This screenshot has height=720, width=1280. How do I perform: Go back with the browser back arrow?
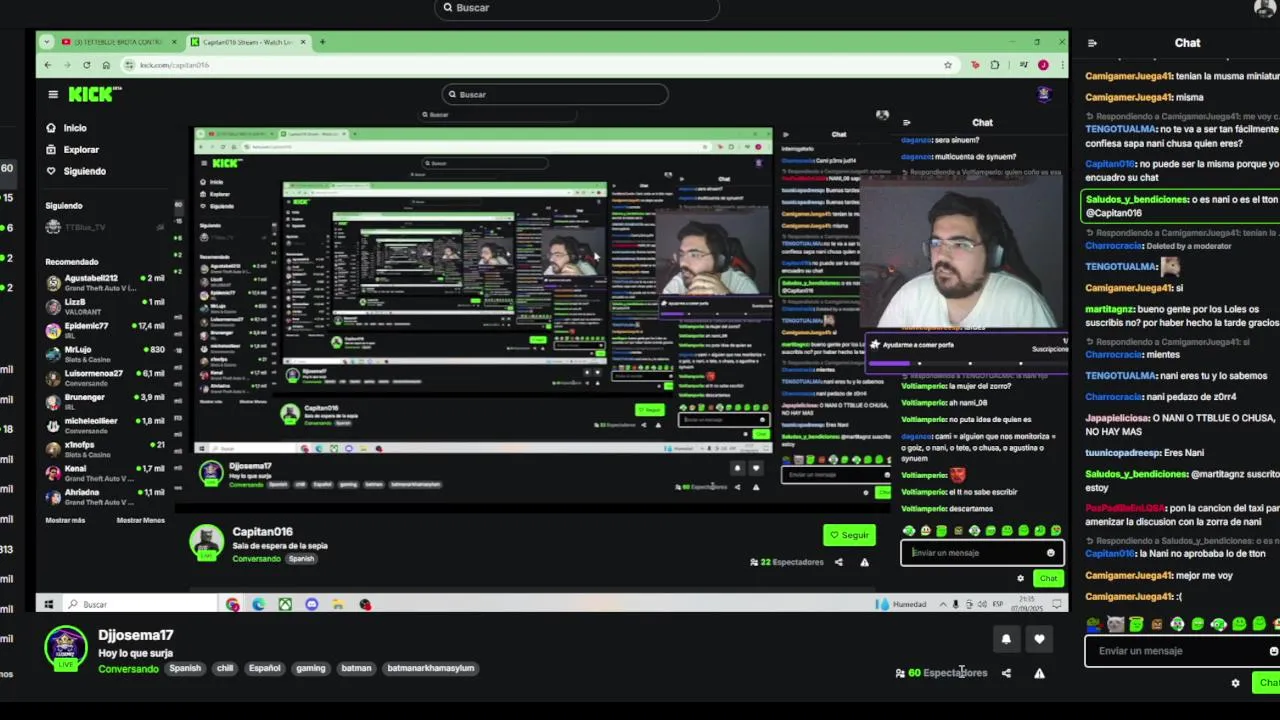47,65
